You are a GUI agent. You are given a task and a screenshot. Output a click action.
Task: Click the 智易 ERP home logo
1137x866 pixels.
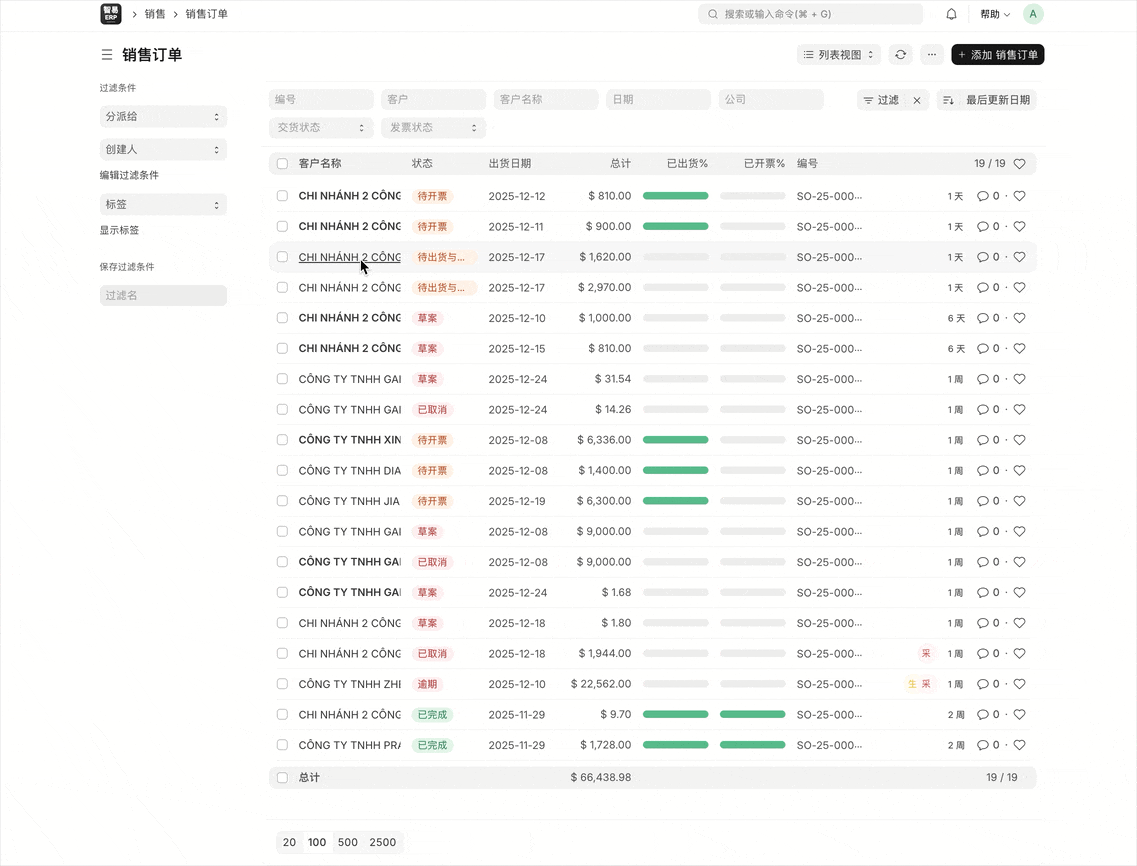(x=111, y=14)
